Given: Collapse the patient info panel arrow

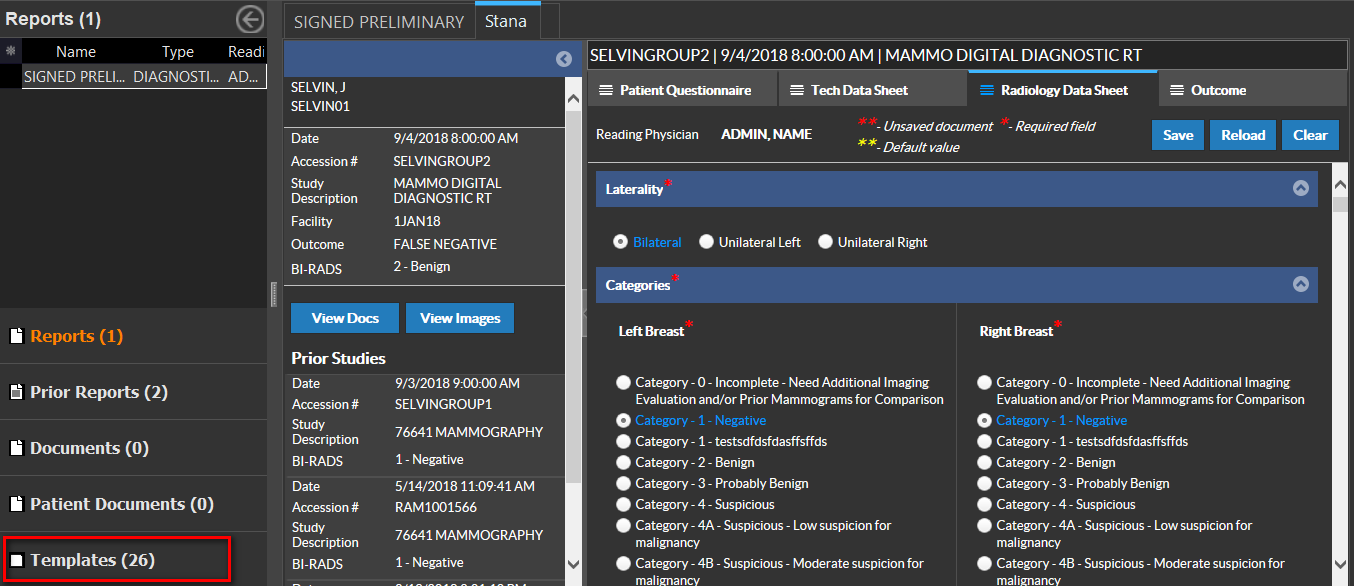Looking at the screenshot, I should 563,59.
